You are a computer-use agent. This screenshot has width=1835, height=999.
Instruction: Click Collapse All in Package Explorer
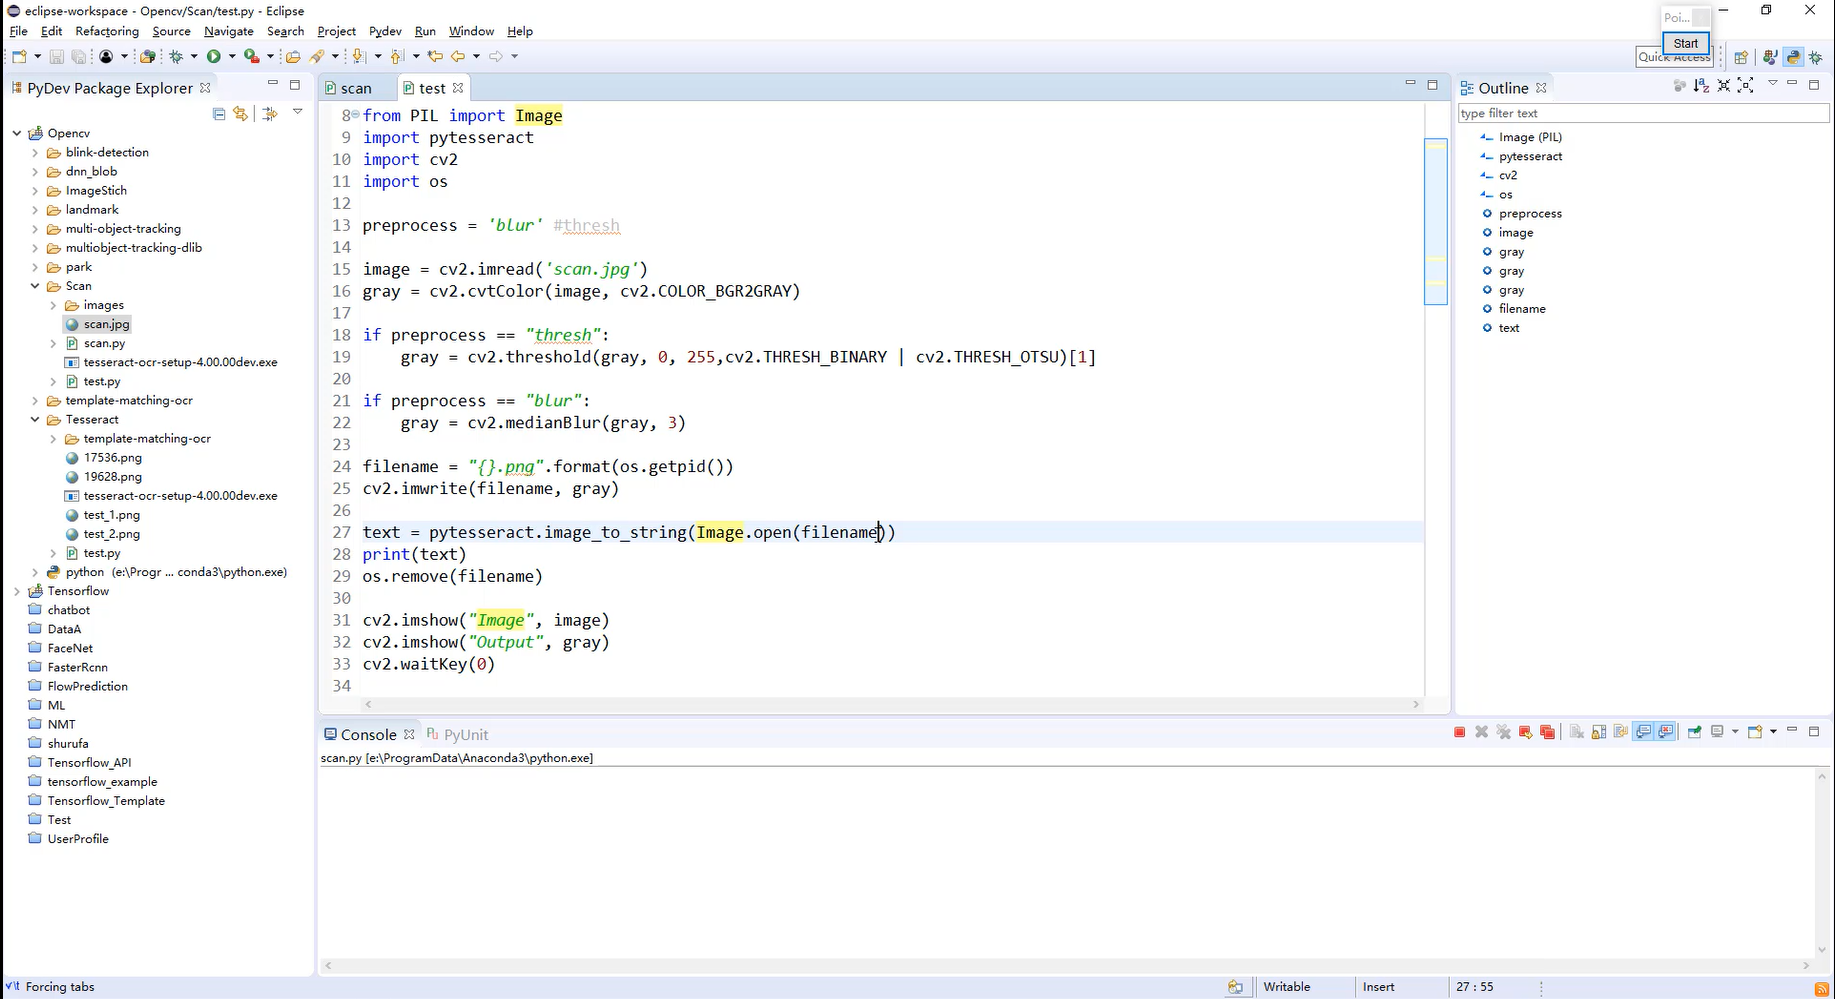point(219,114)
